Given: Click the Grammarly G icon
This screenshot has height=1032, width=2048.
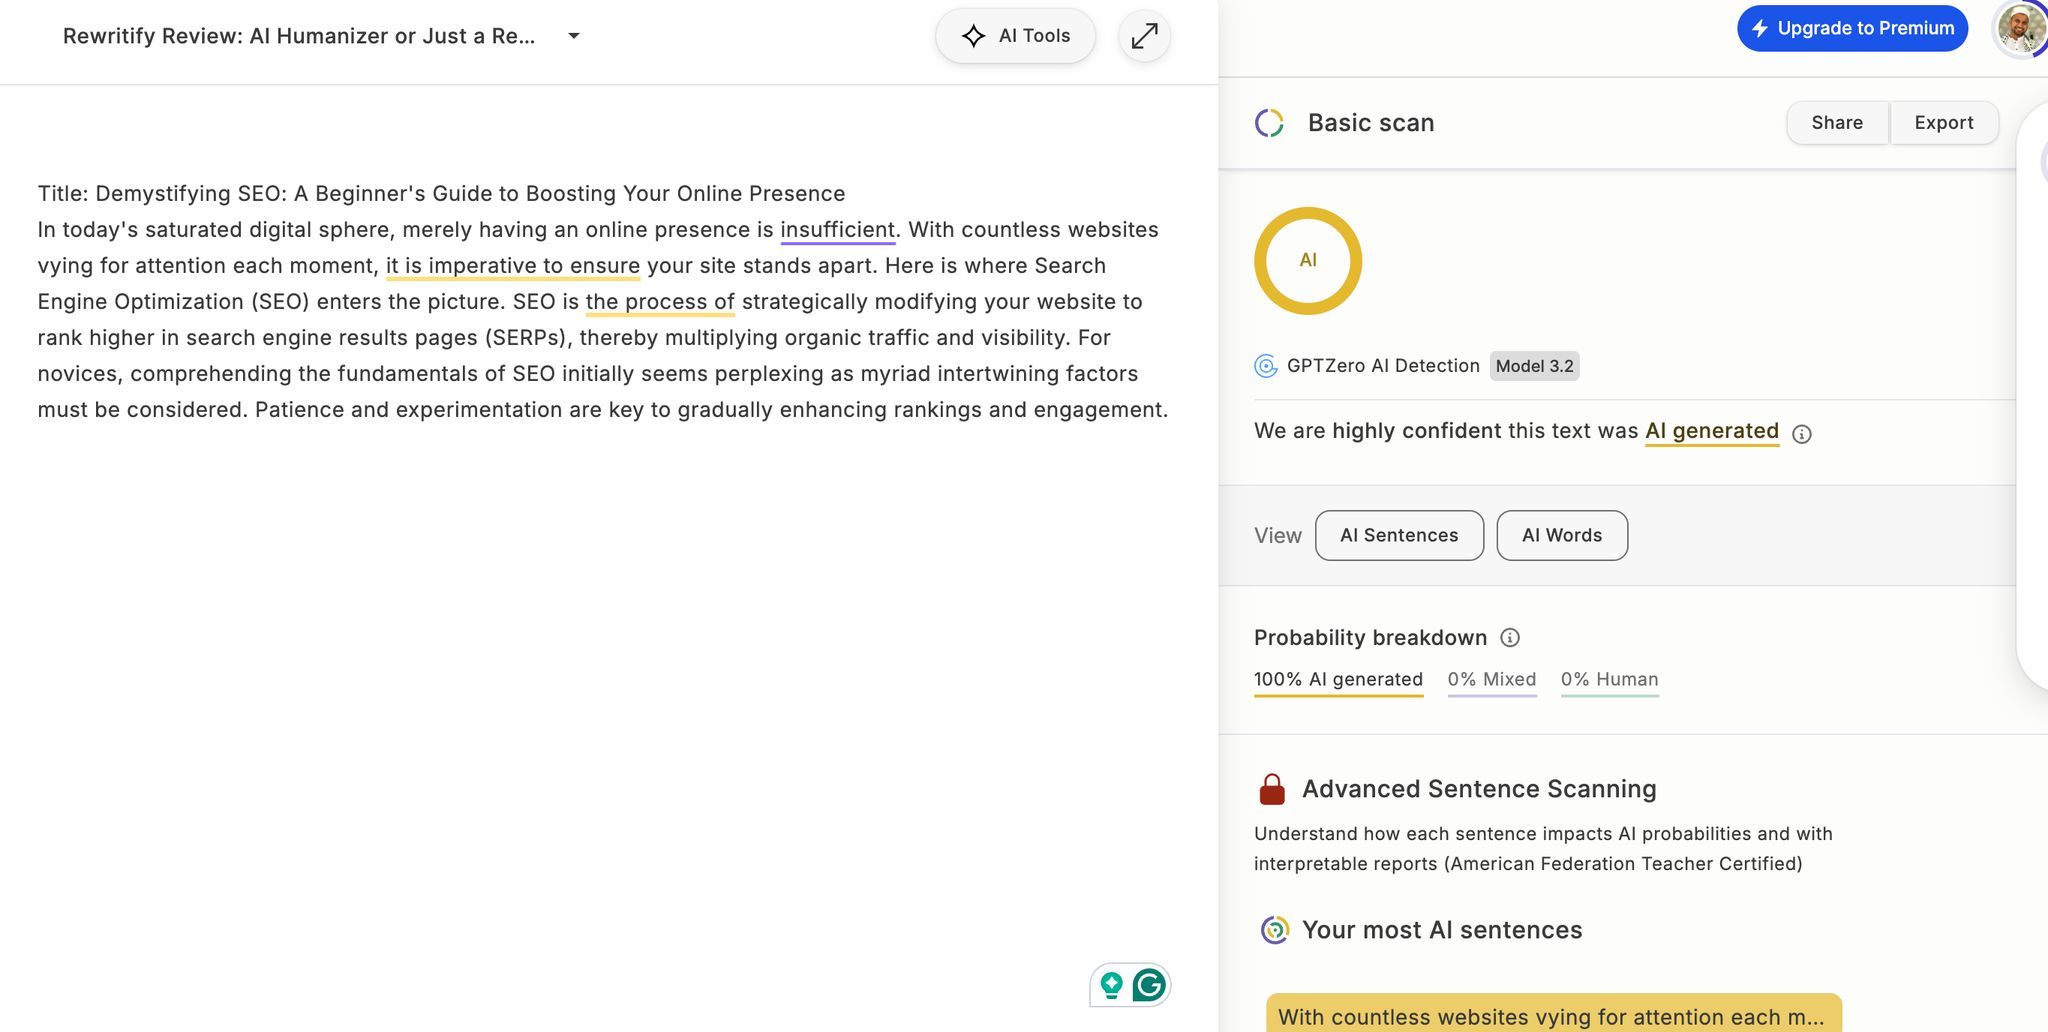Looking at the screenshot, I should pos(1149,986).
